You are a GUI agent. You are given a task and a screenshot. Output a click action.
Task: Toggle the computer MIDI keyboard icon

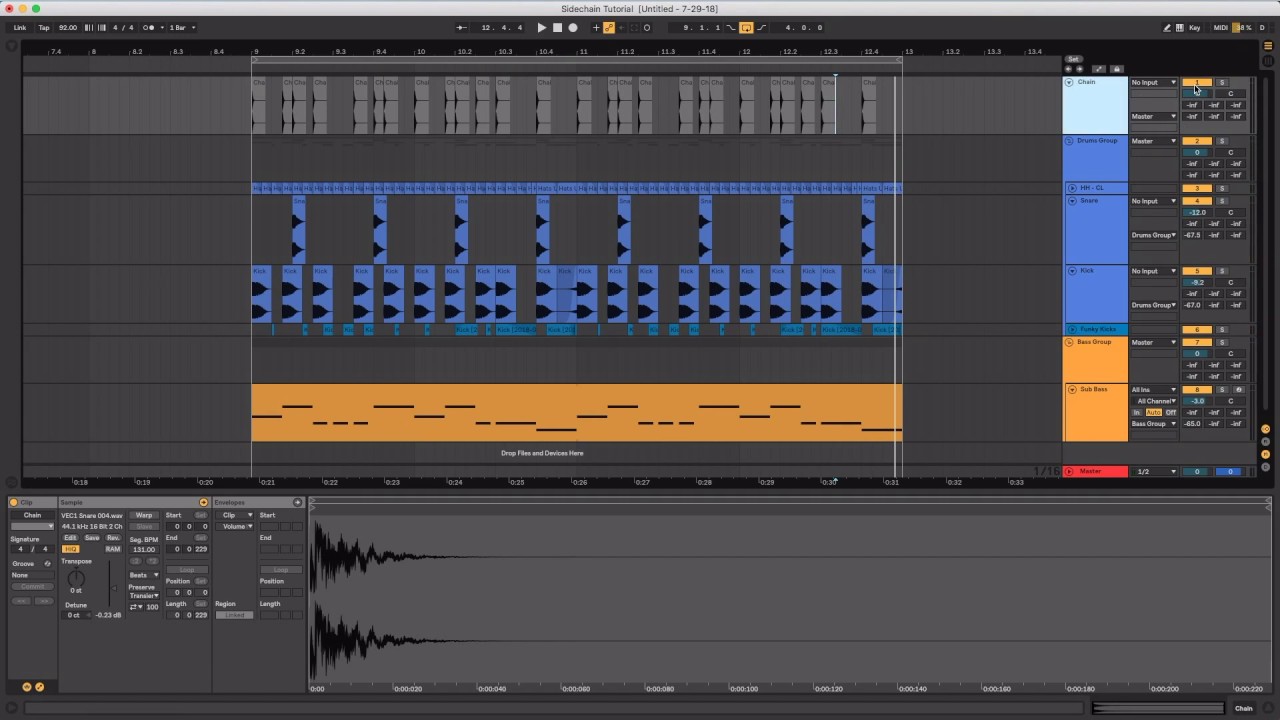(x=1181, y=28)
